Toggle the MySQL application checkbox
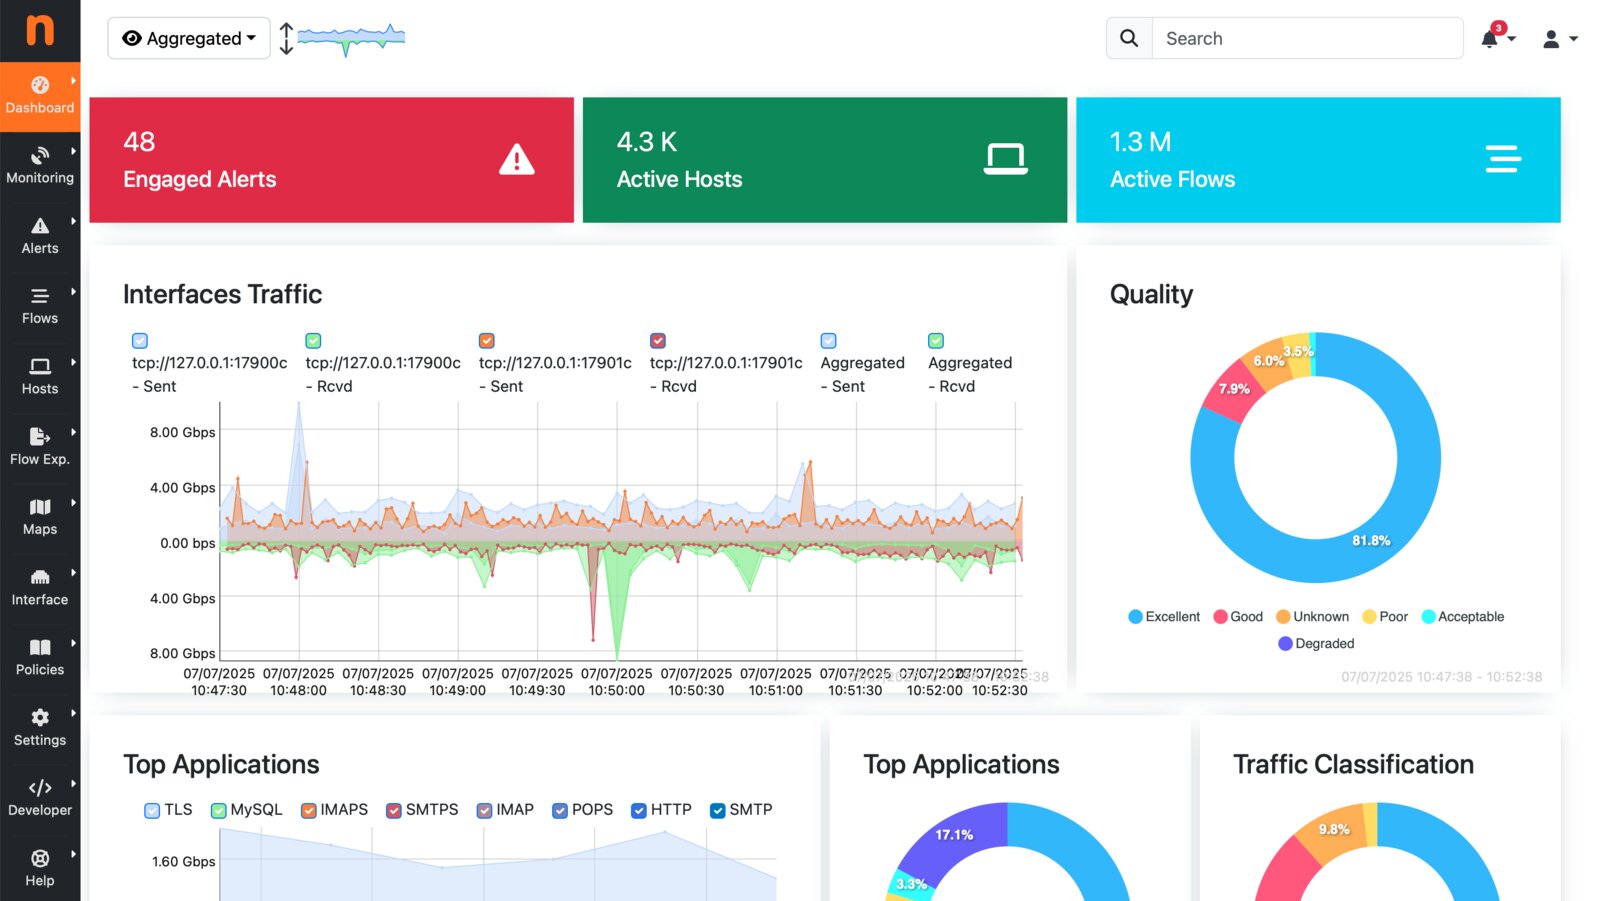The height and width of the screenshot is (901, 1600). point(219,810)
